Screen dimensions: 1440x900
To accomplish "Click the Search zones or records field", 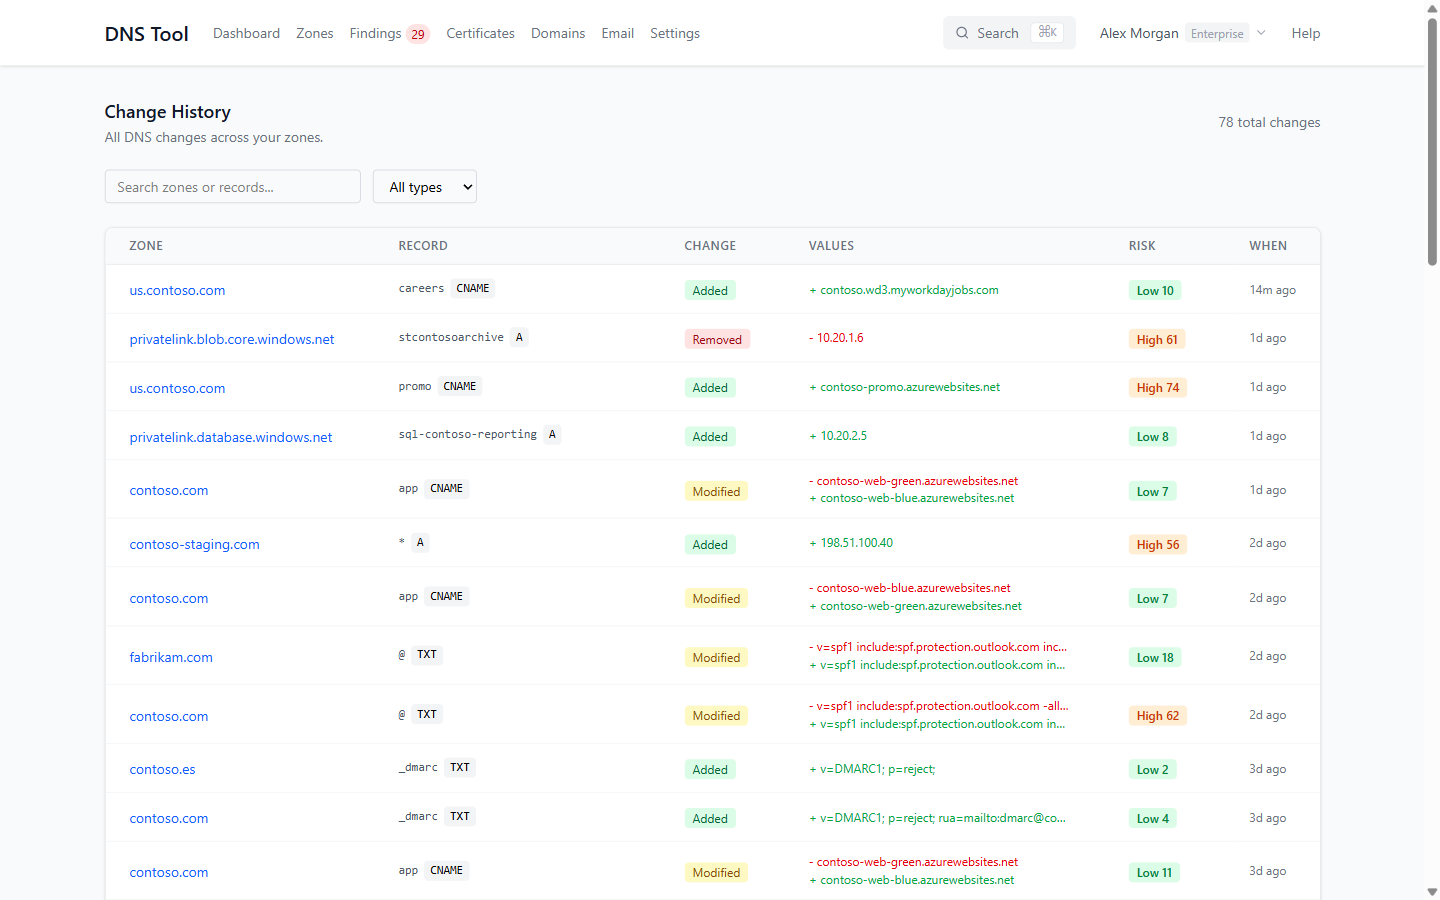I will pos(233,187).
